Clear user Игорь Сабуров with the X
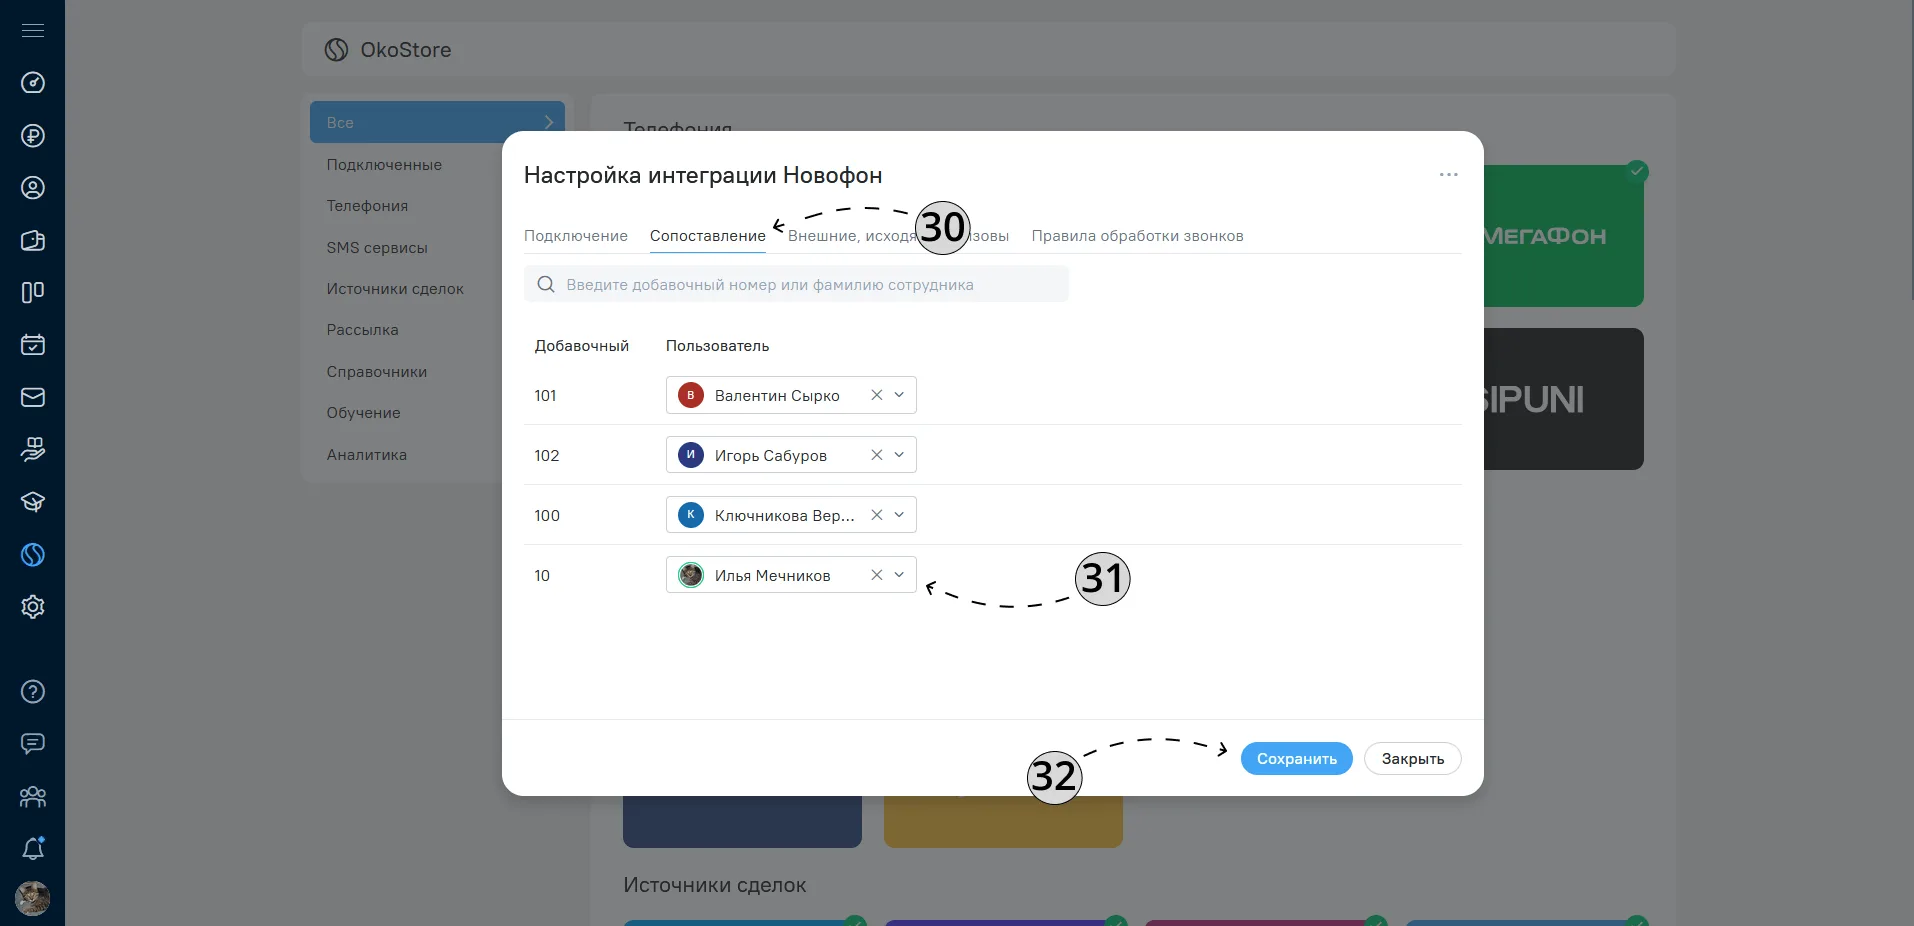The width and height of the screenshot is (1914, 926). [x=876, y=455]
